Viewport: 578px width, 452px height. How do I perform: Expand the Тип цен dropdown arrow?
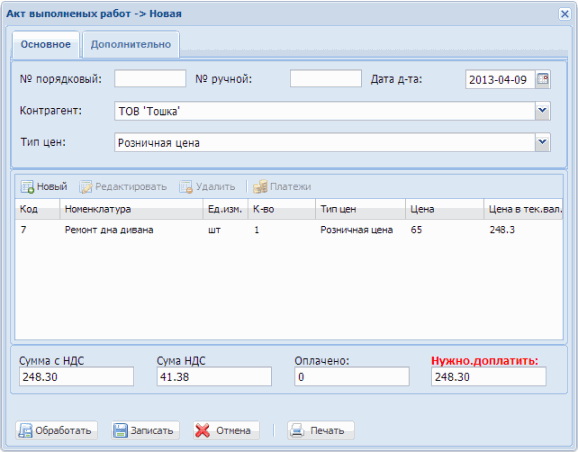click(543, 143)
